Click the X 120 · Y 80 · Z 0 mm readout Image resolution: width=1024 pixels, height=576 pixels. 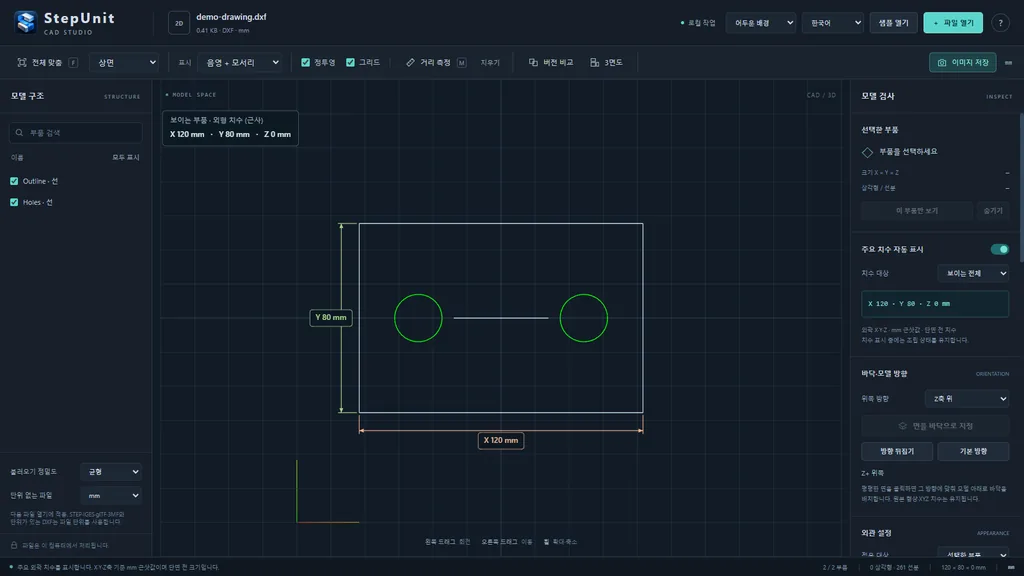(x=935, y=304)
